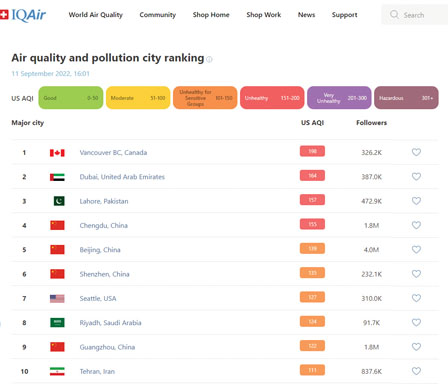Toggle favorite heart for Tehran, Iran
448x384 pixels.
tap(416, 371)
